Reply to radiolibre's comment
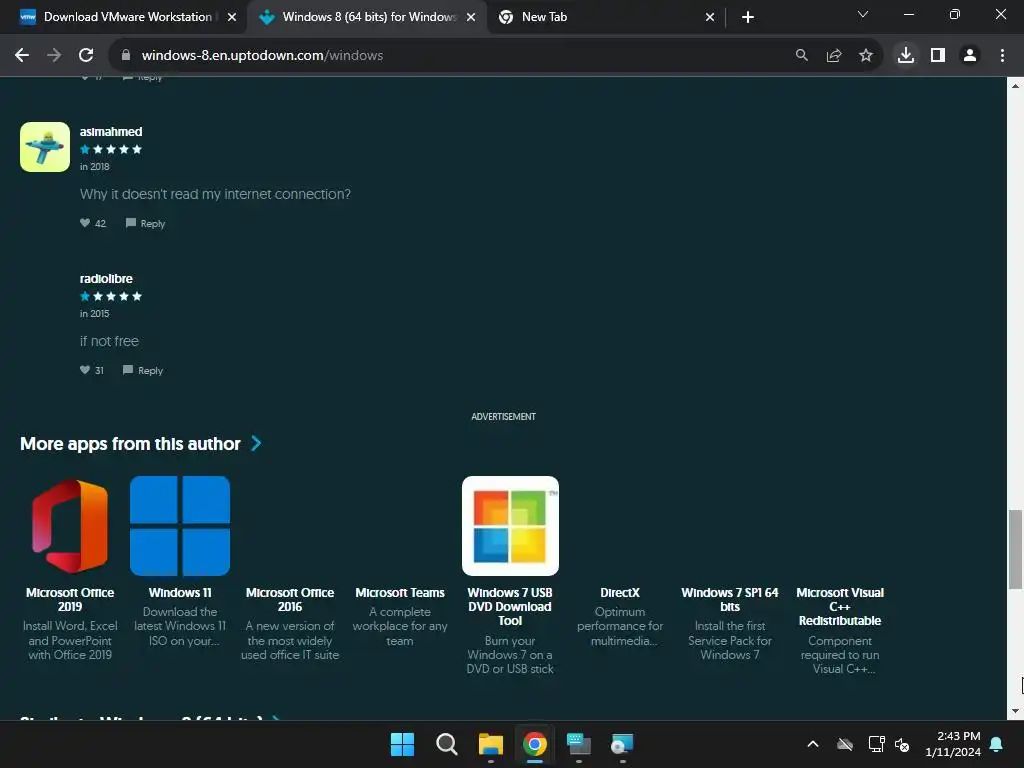This screenshot has height=768, width=1024. (x=142, y=370)
